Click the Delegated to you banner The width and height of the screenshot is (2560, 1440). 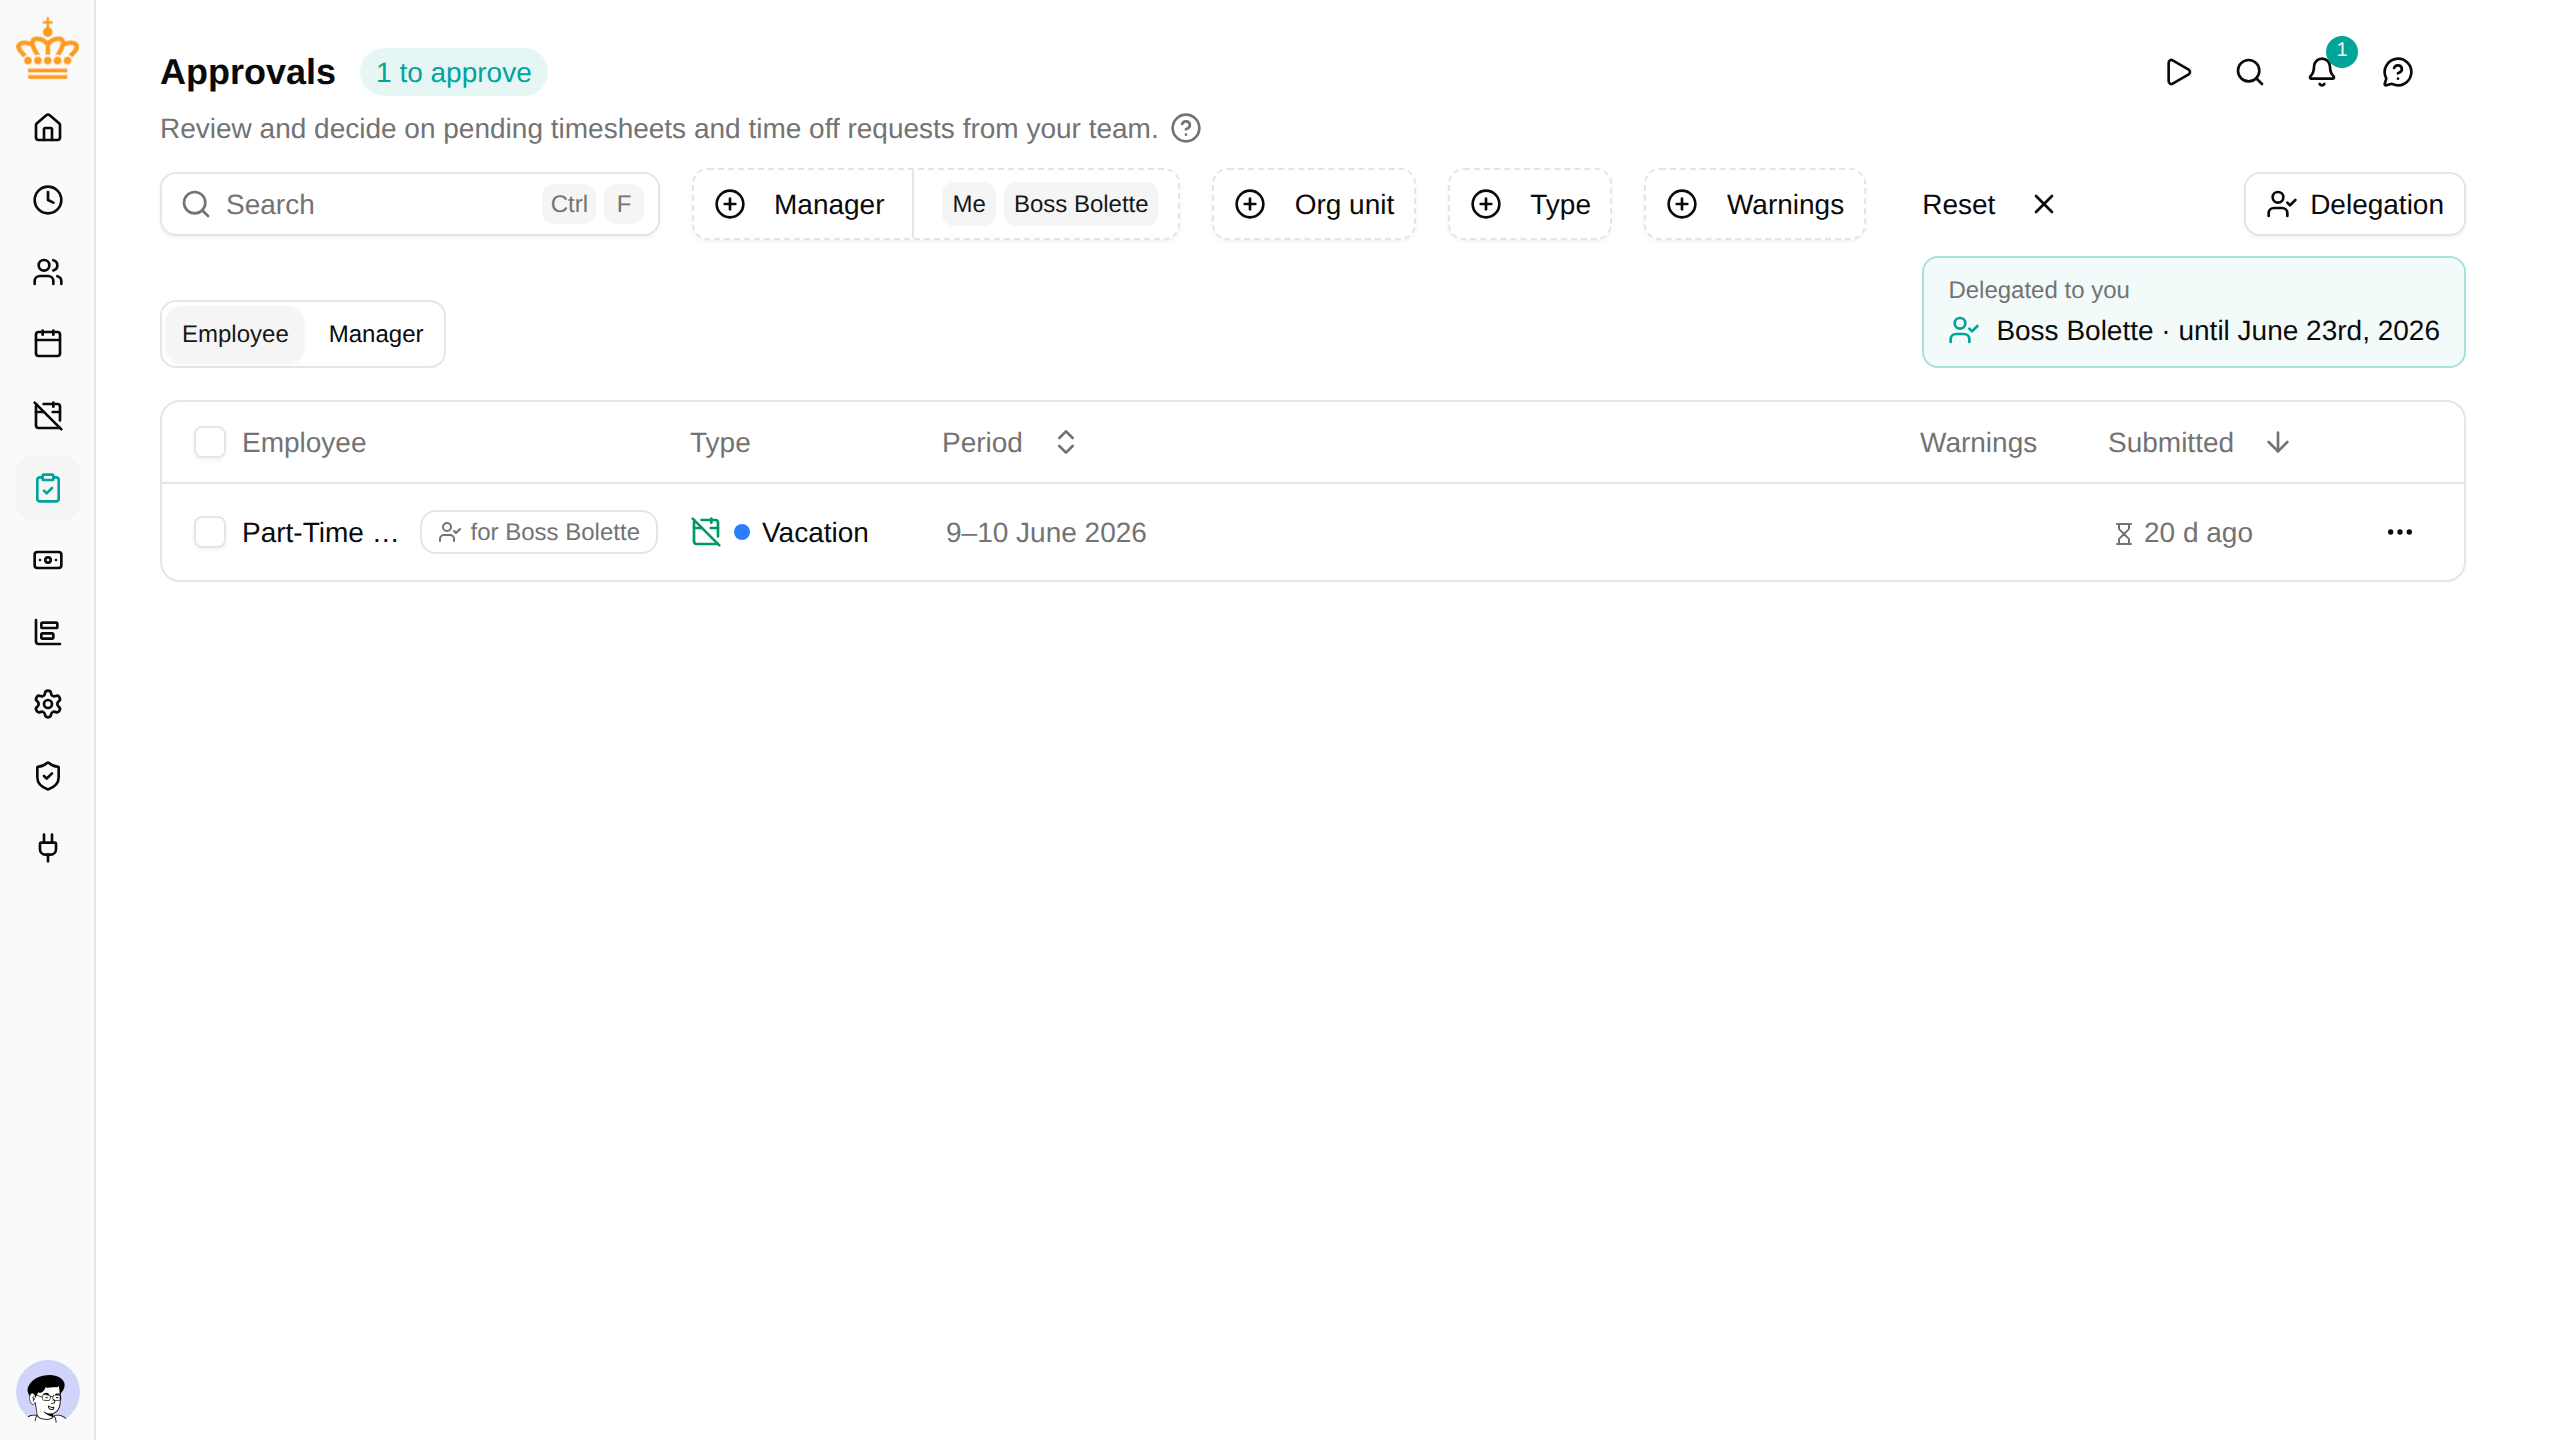click(2193, 312)
